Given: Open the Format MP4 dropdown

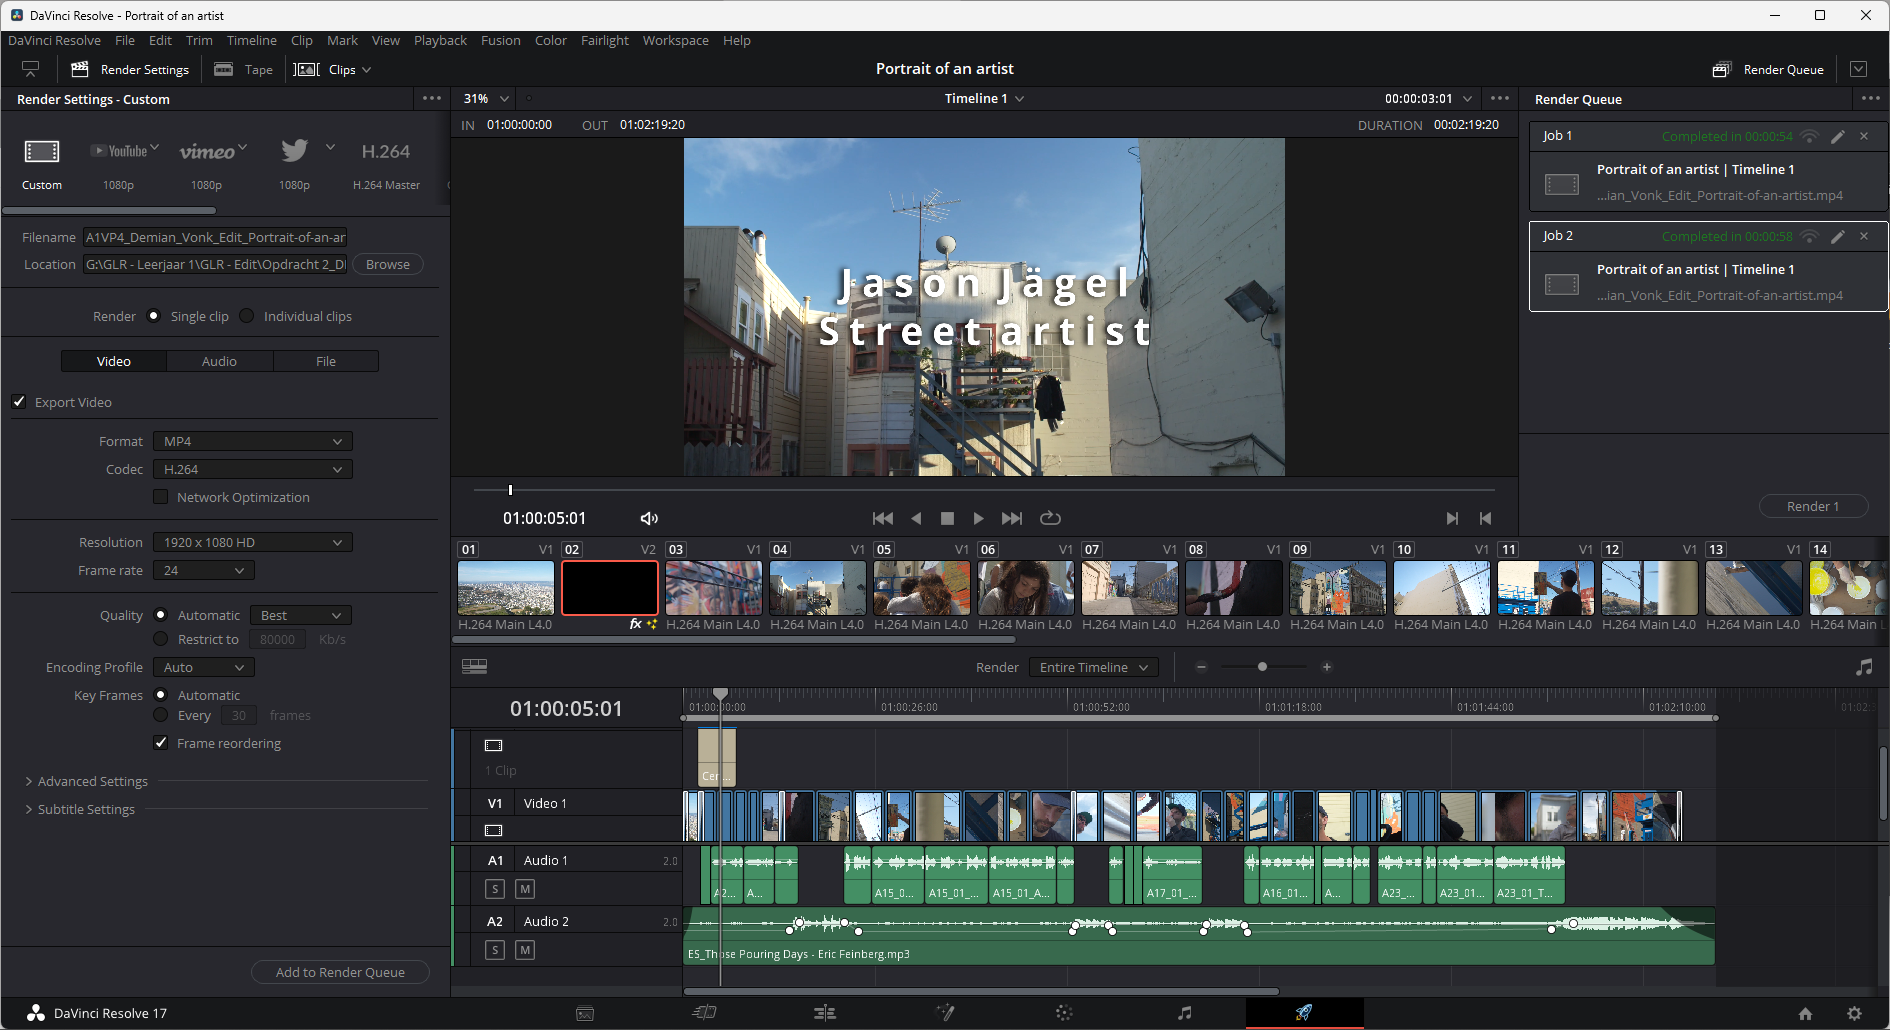Looking at the screenshot, I should tap(252, 441).
